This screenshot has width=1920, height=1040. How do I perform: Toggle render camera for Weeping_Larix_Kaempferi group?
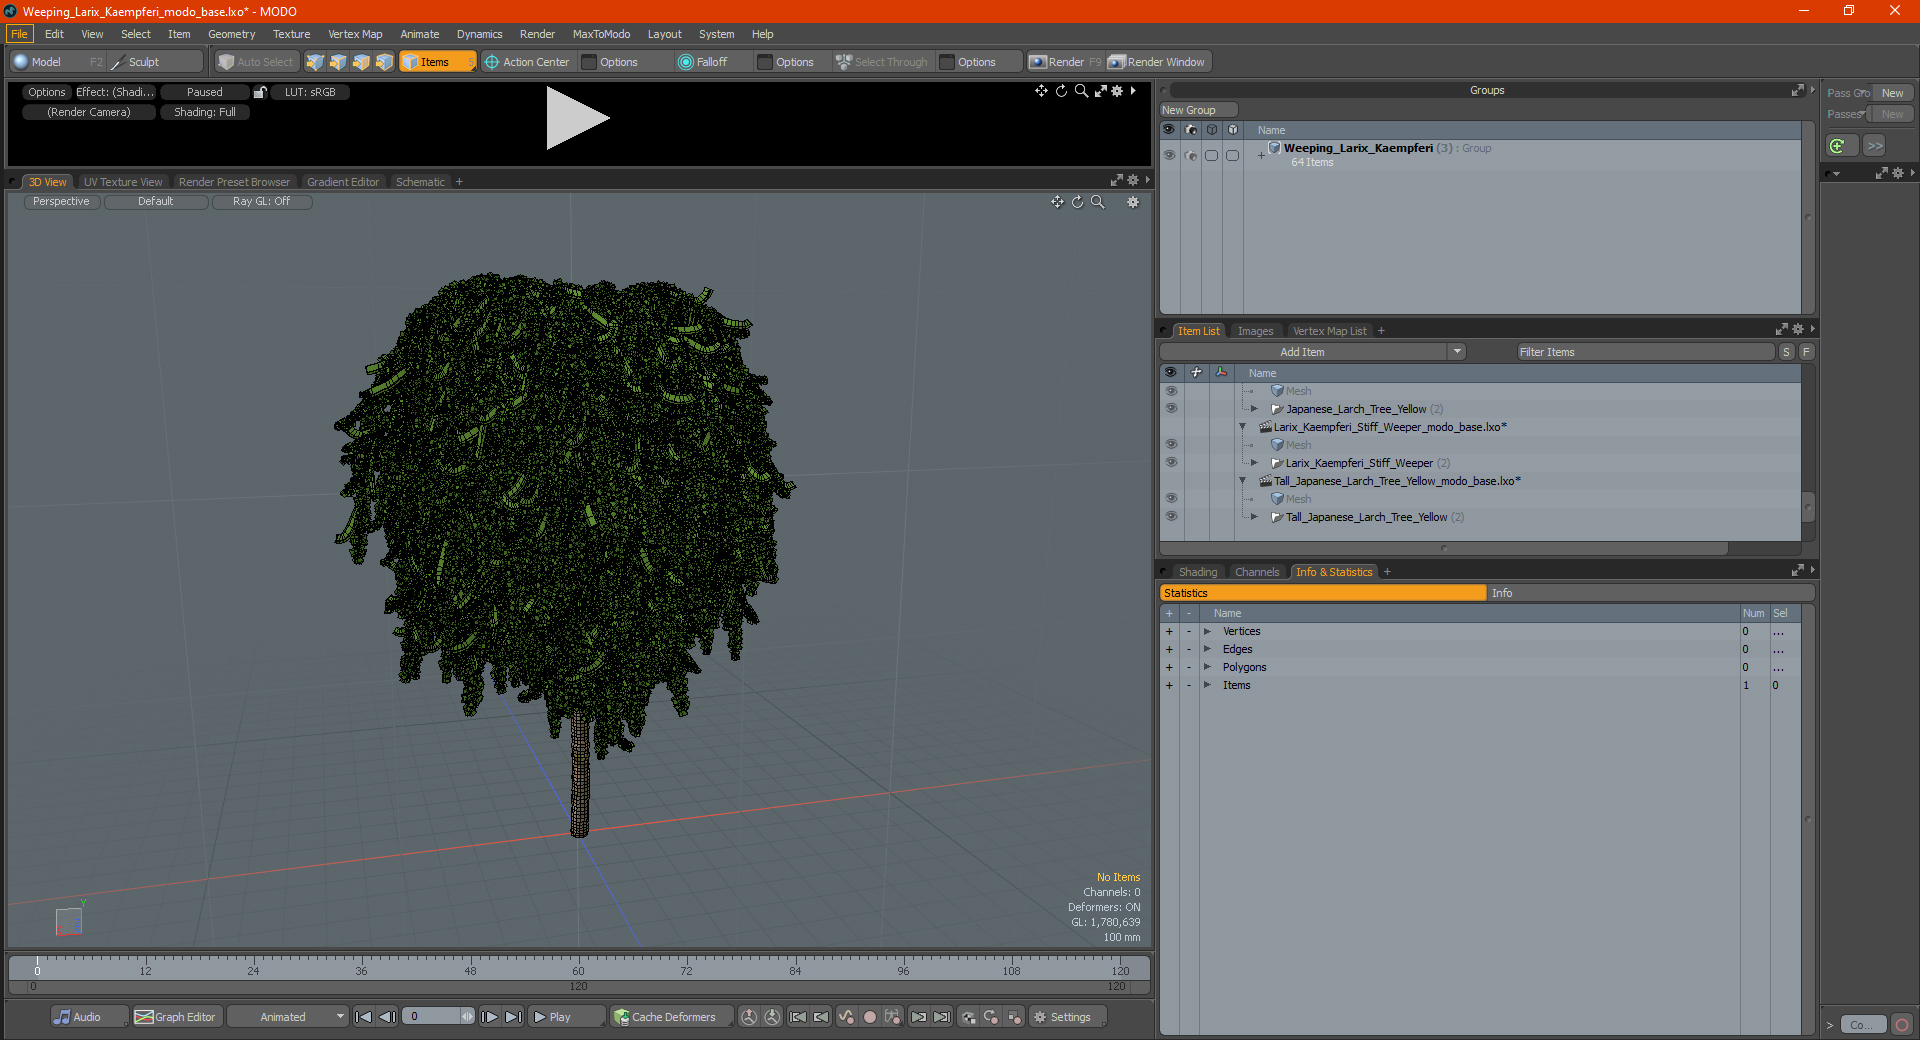[1190, 155]
